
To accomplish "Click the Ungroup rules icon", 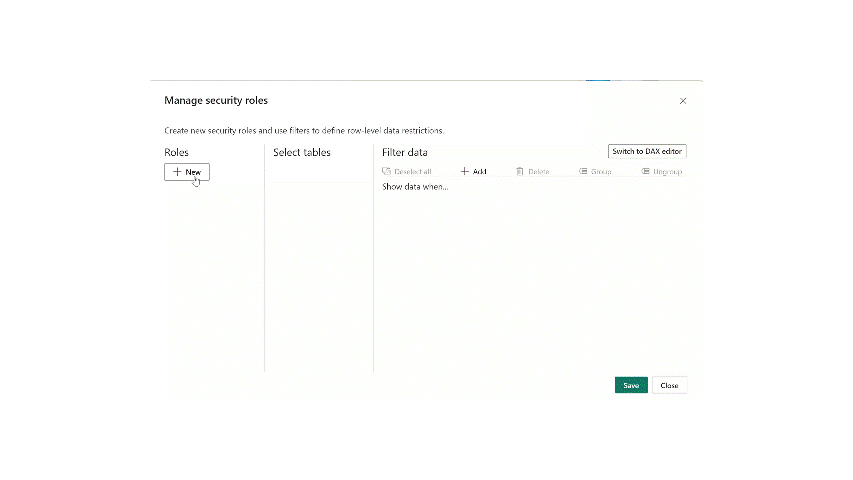I will 646,172.
